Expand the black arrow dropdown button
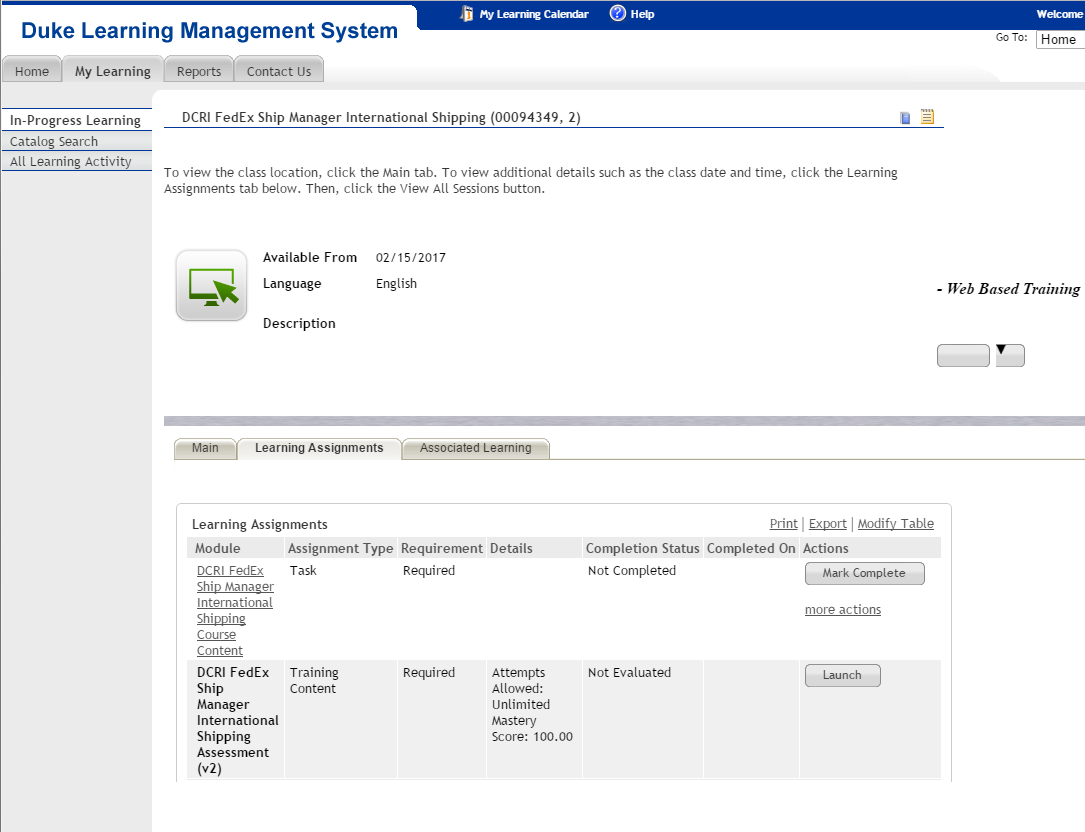1085x832 pixels. click(x=1010, y=355)
